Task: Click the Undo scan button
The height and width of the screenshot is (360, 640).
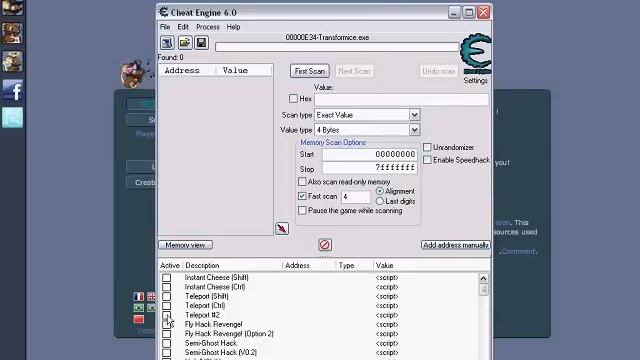Action: point(438,71)
